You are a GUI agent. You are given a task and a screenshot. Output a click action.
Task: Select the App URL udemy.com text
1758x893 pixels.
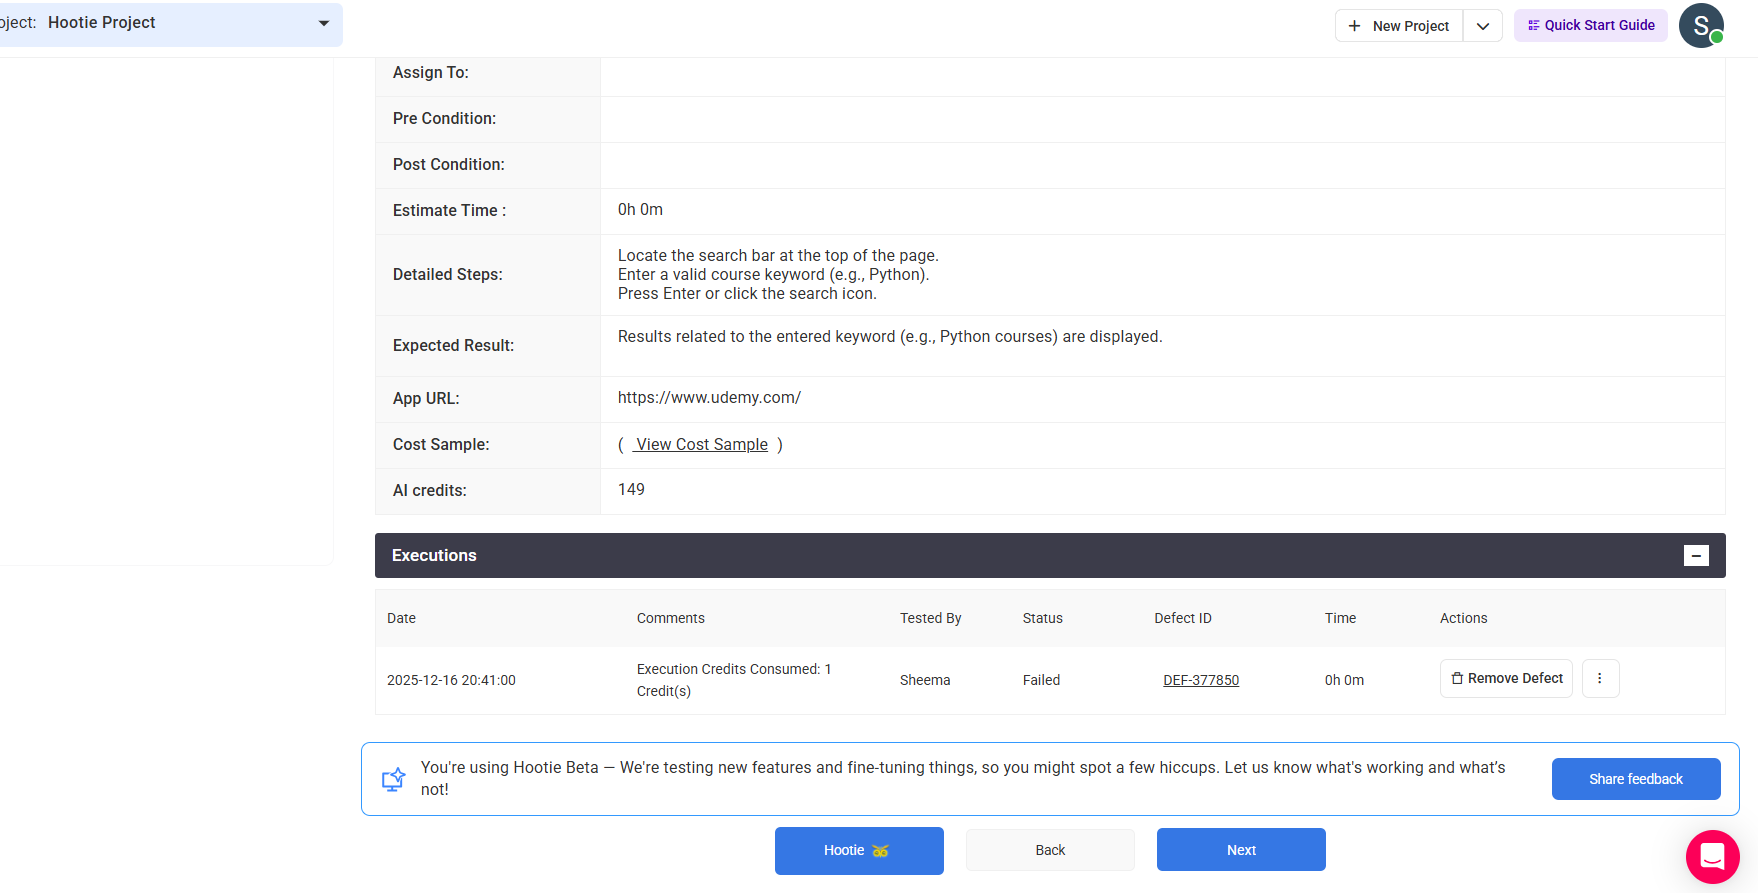pos(709,398)
